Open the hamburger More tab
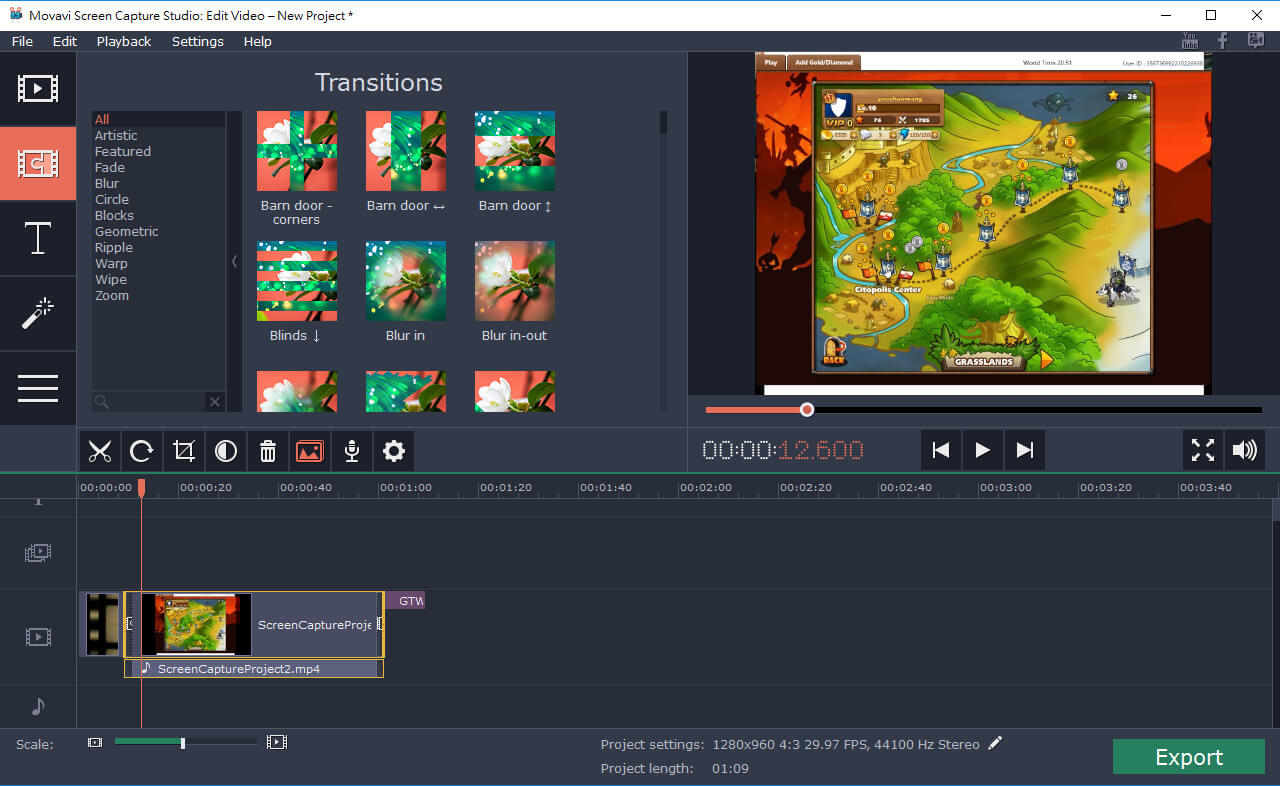 (x=38, y=388)
